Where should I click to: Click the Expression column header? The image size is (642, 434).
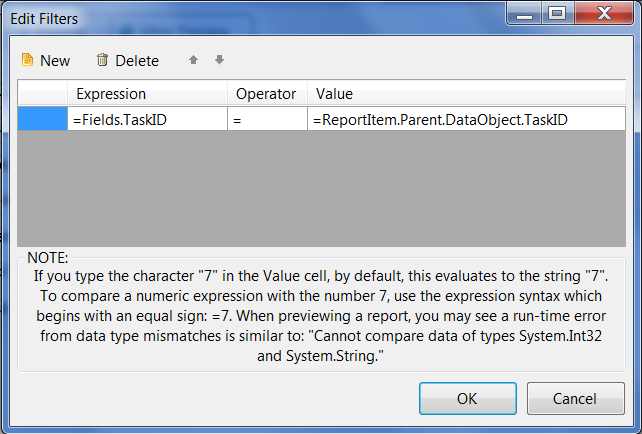147,94
